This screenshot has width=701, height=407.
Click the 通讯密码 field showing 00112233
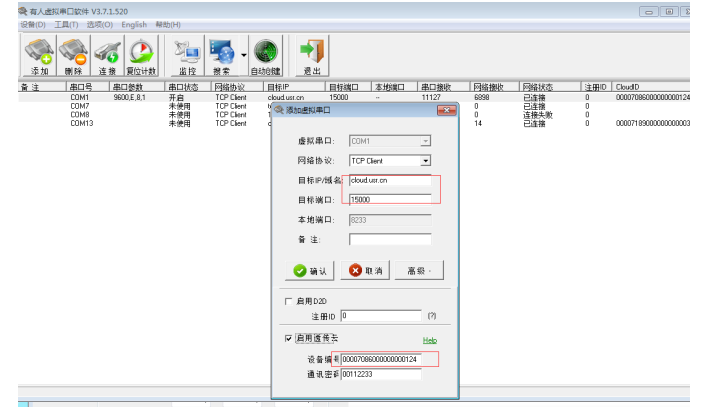(381, 374)
